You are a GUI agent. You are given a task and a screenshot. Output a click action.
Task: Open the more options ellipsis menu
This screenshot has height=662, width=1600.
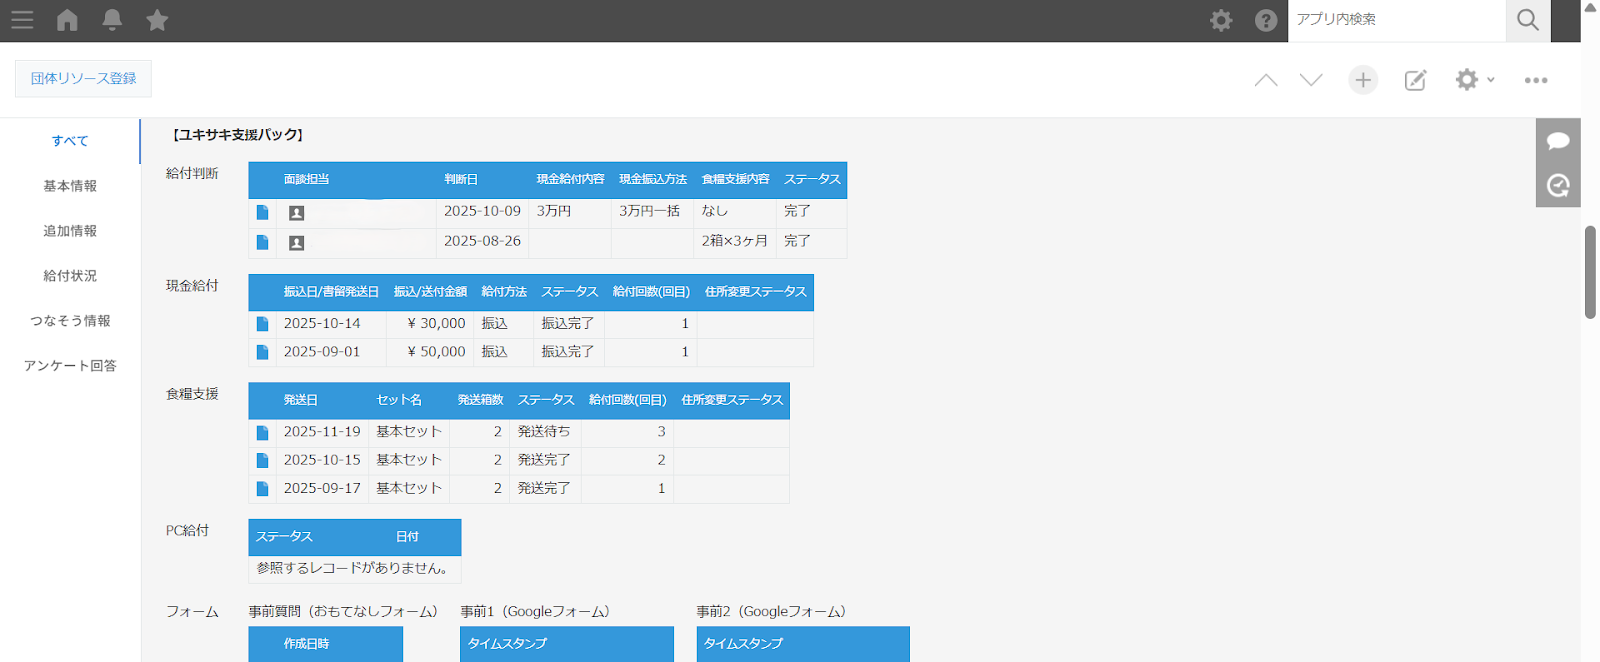(1536, 80)
